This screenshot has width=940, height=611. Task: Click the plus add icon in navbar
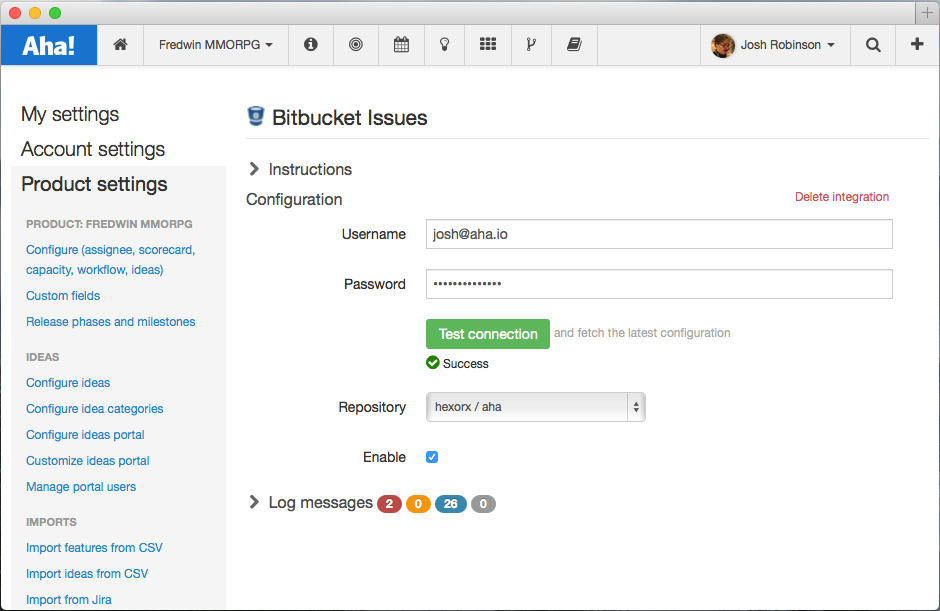click(x=917, y=44)
